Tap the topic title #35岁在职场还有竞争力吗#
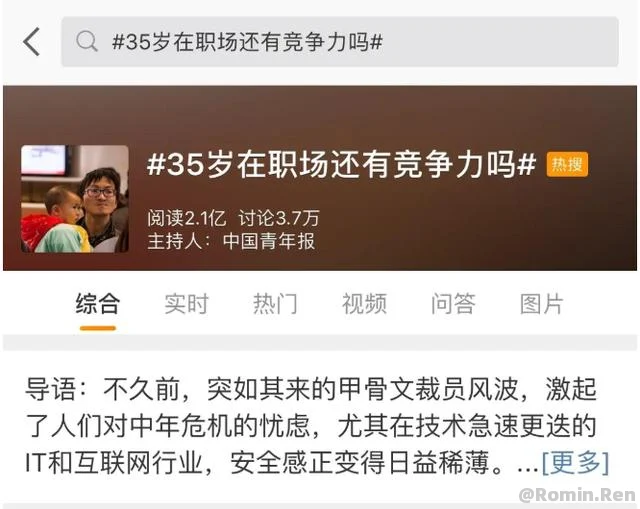Image resolution: width=640 pixels, height=509 pixels. click(x=341, y=164)
